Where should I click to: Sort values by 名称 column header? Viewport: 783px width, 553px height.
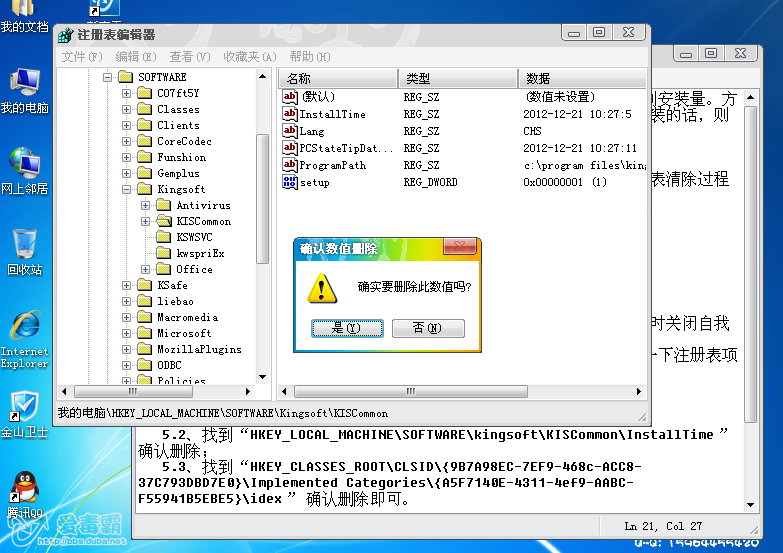coord(337,78)
